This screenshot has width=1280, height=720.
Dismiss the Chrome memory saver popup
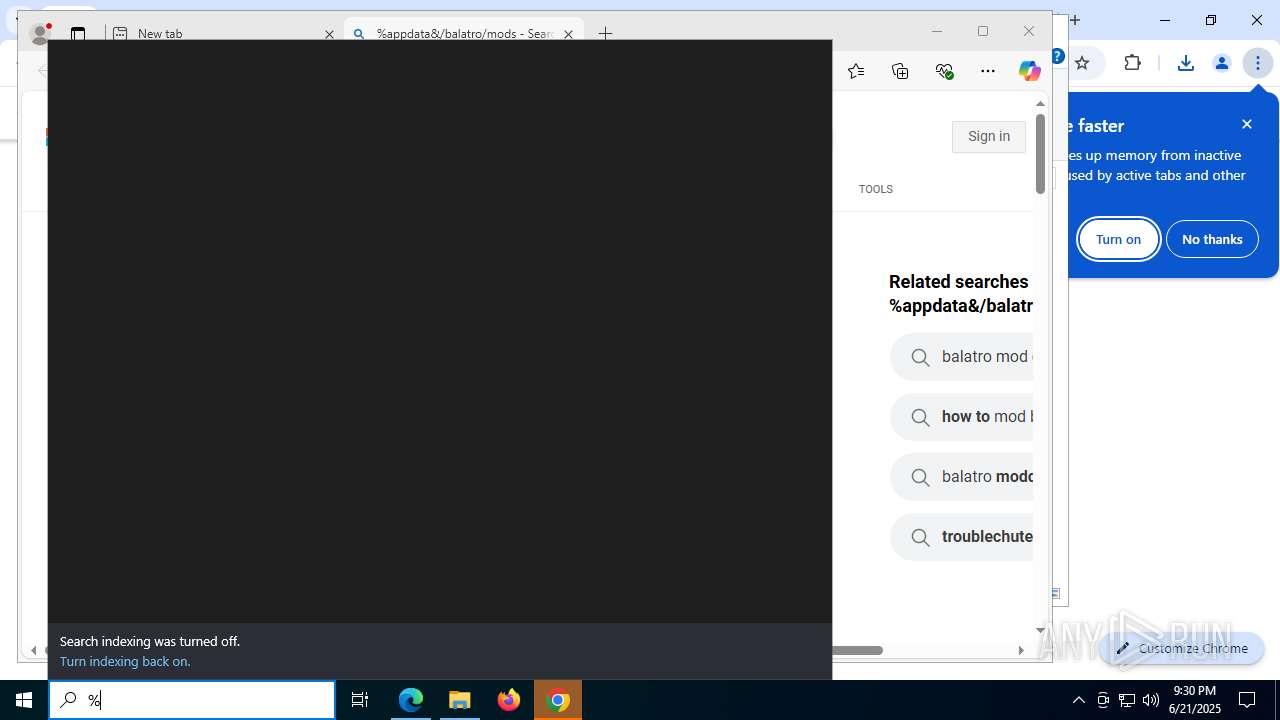1246,124
